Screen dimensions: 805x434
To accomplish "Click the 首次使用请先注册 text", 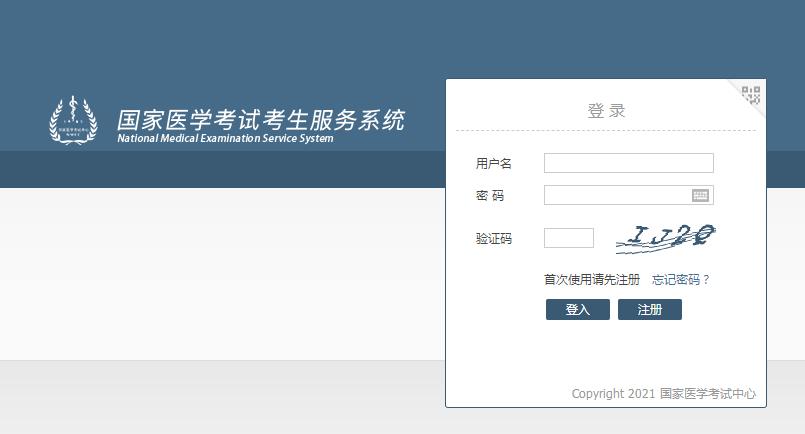I will (591, 280).
